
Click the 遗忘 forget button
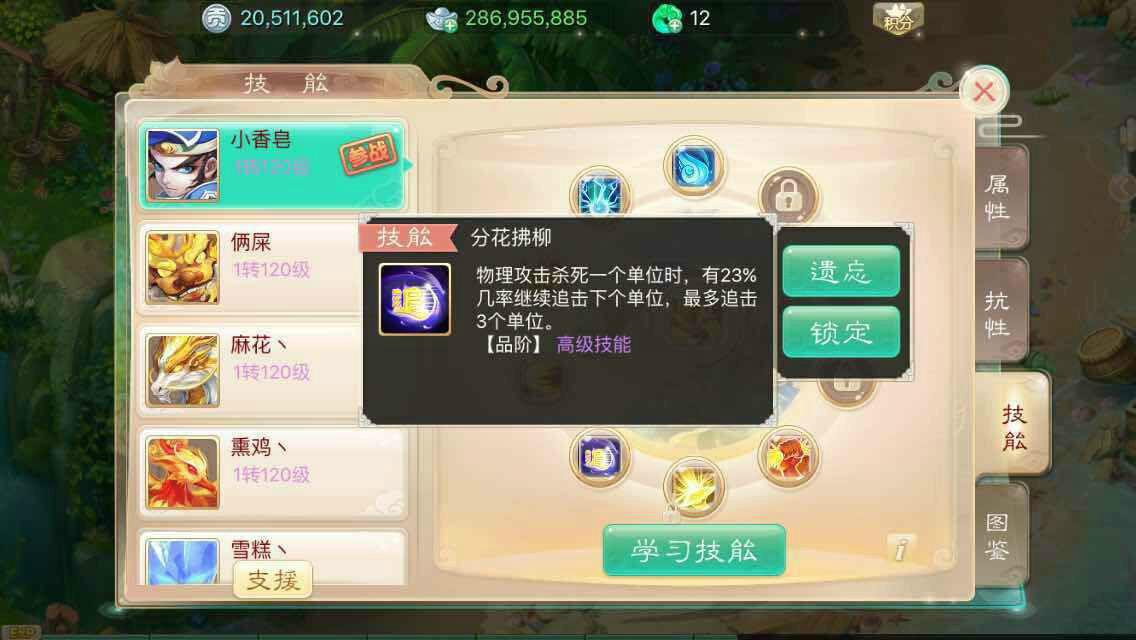point(841,271)
